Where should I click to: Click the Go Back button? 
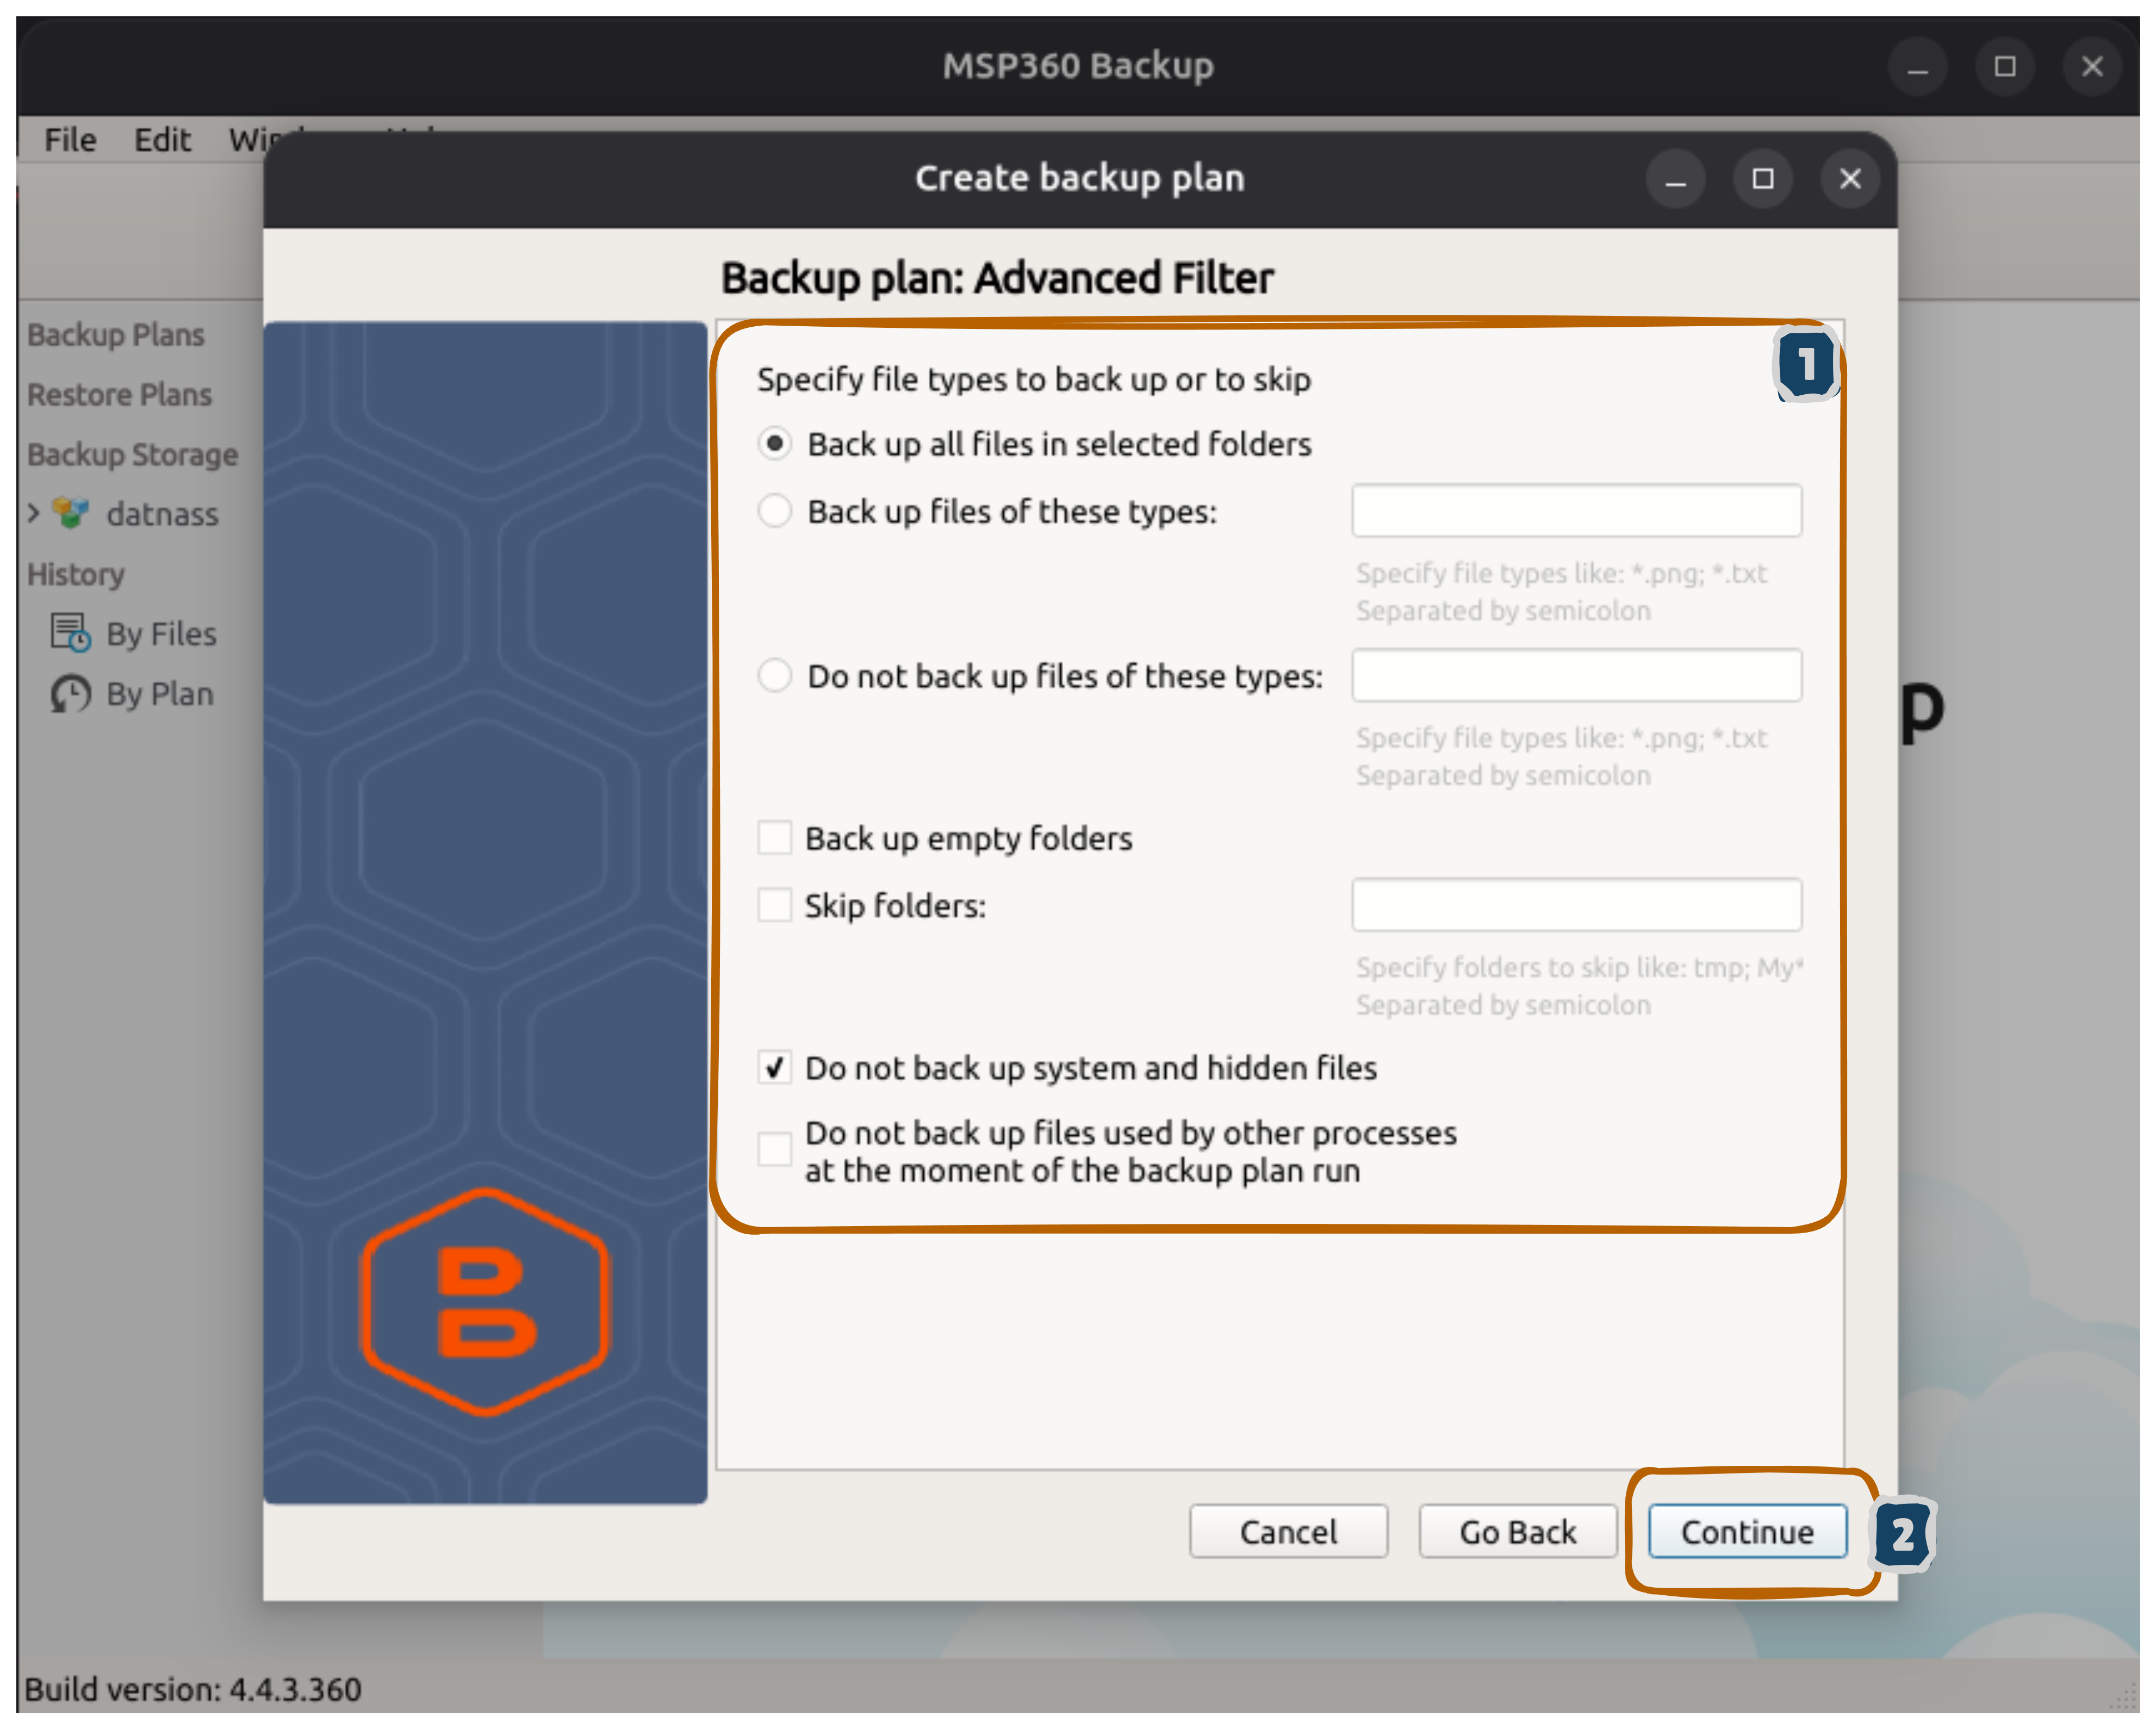point(1517,1532)
